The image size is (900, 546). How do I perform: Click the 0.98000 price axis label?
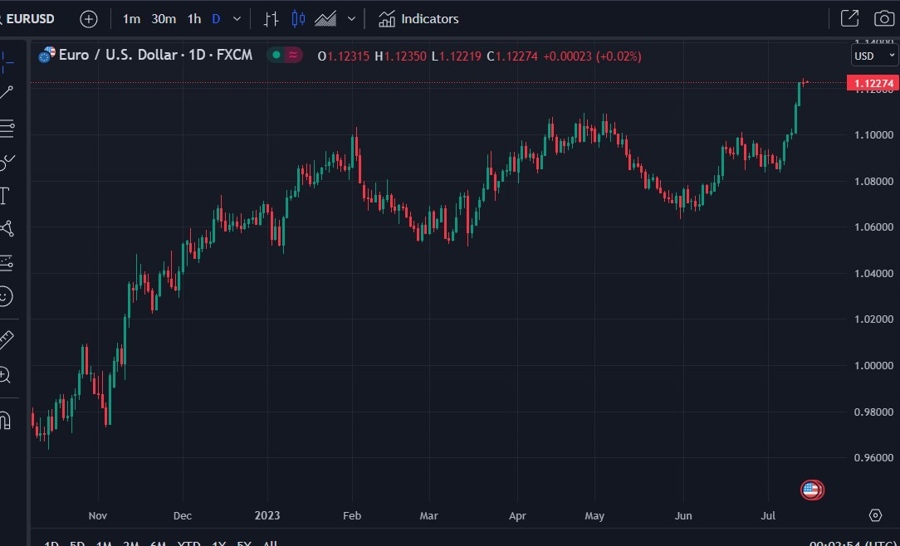coord(874,412)
